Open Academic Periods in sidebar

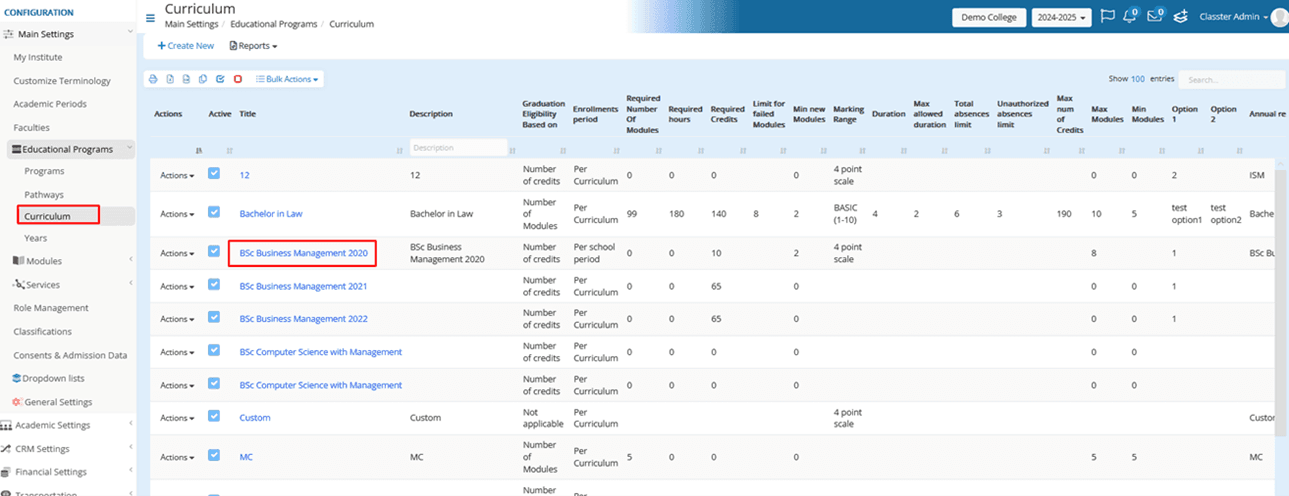pos(50,104)
